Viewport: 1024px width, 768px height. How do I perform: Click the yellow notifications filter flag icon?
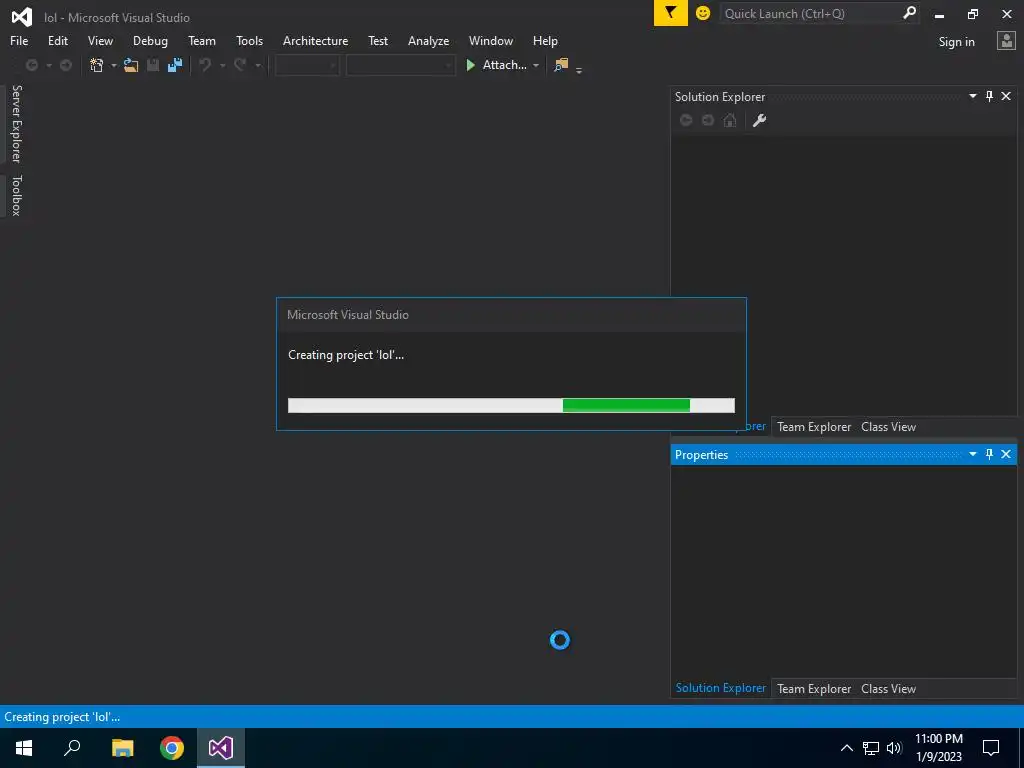pos(671,13)
